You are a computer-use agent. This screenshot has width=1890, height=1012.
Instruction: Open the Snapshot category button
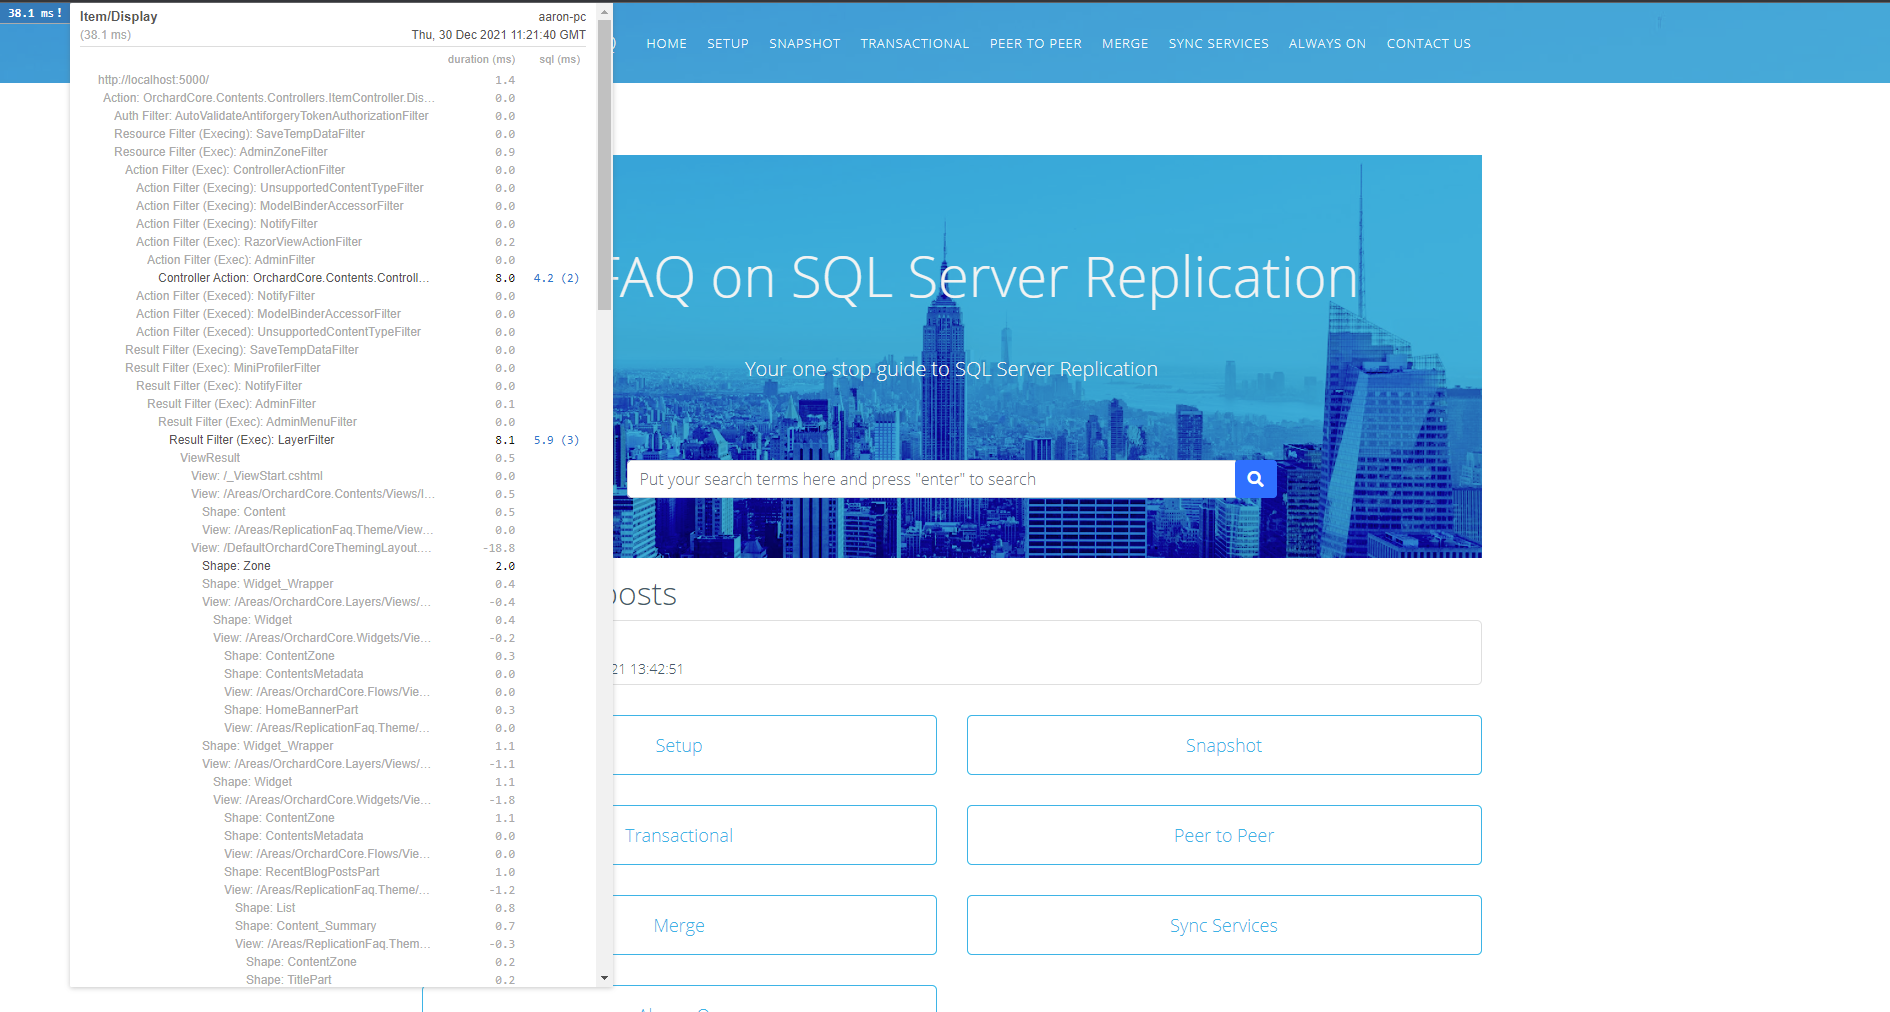[1224, 745]
